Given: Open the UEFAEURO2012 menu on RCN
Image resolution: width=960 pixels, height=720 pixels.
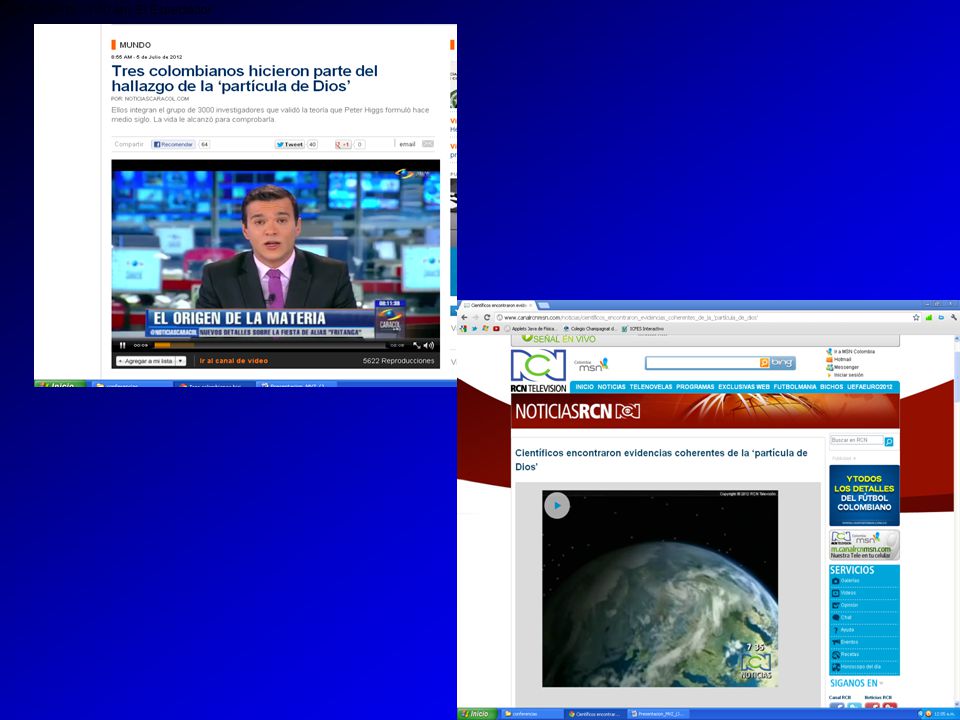Looking at the screenshot, I should click(x=870, y=387).
